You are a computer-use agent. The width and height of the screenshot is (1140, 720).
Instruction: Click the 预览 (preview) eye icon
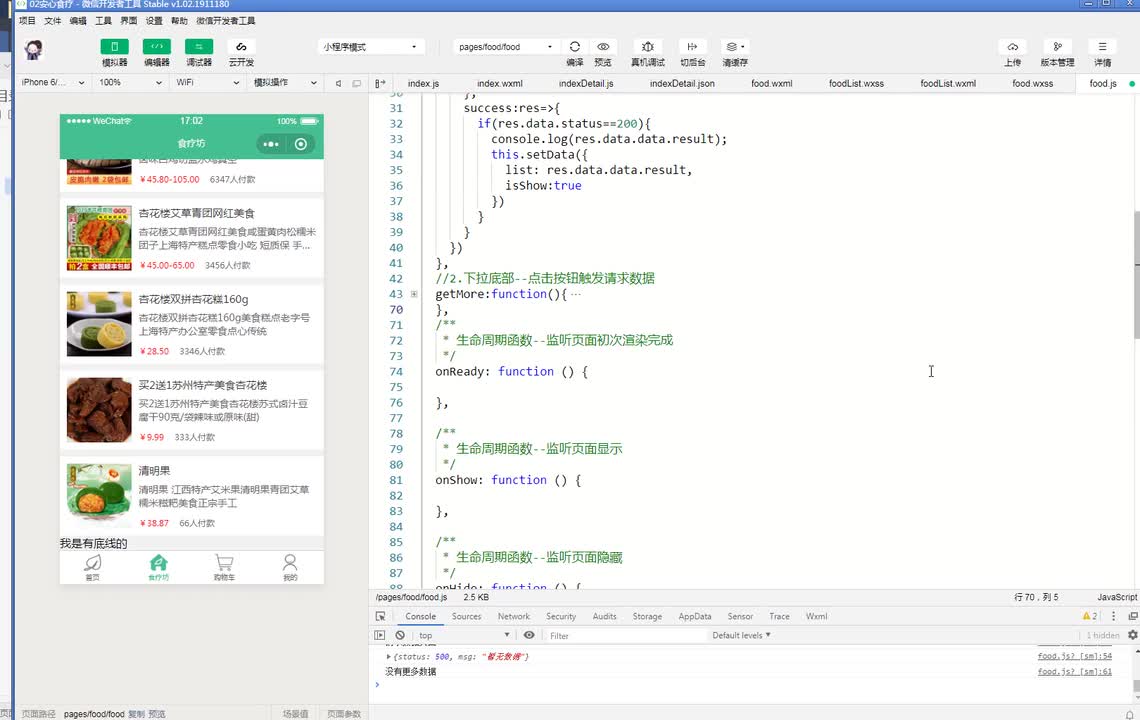coord(603,47)
